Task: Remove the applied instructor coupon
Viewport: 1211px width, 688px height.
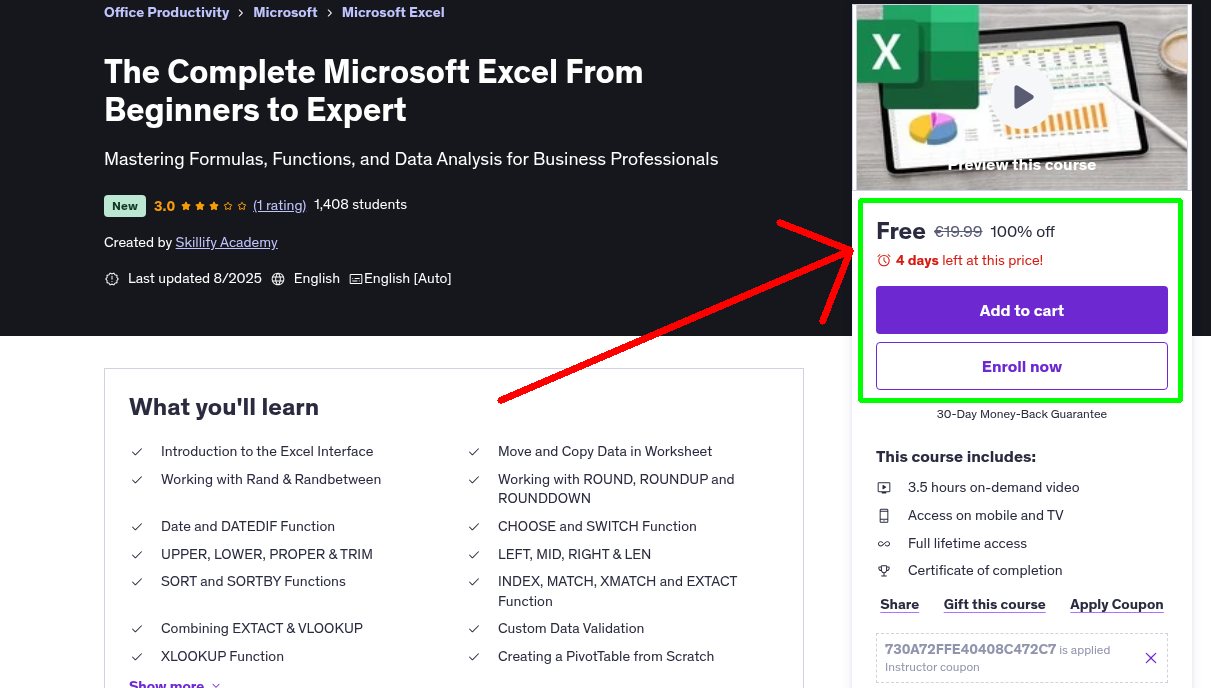Action: 1151,658
